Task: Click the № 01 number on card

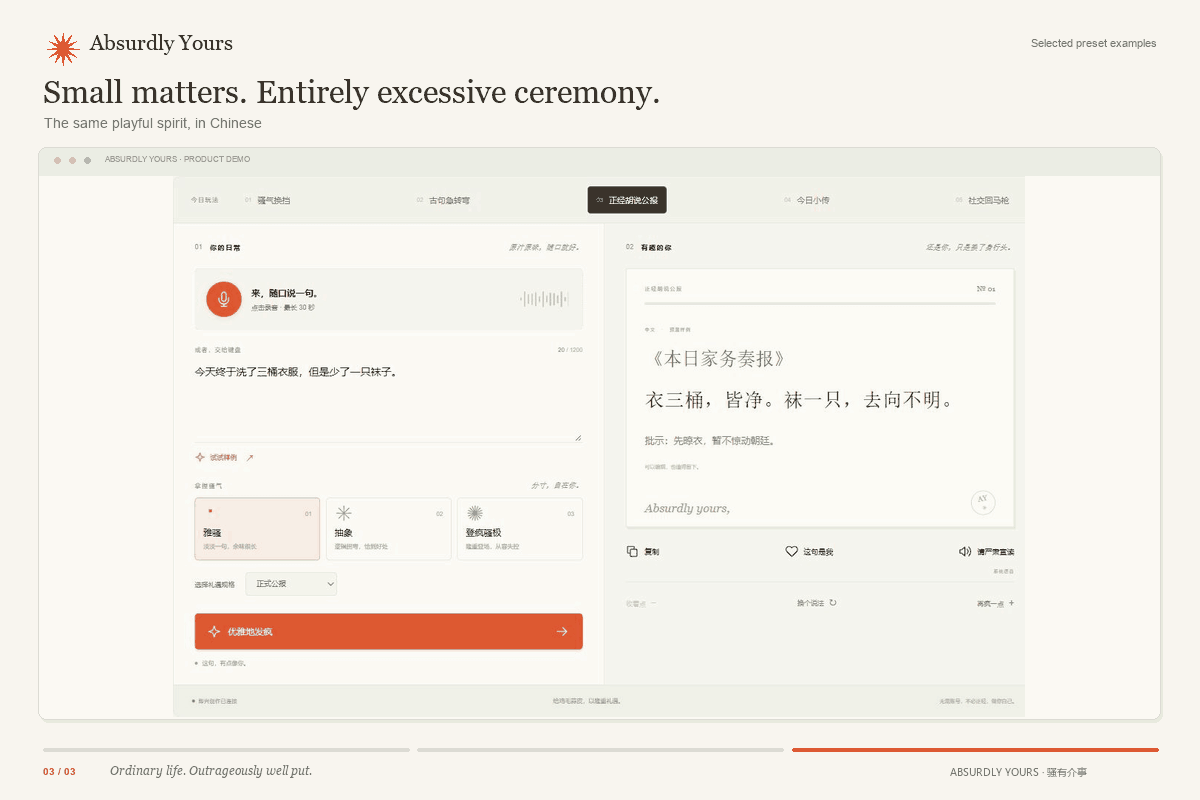Action: coord(986,288)
